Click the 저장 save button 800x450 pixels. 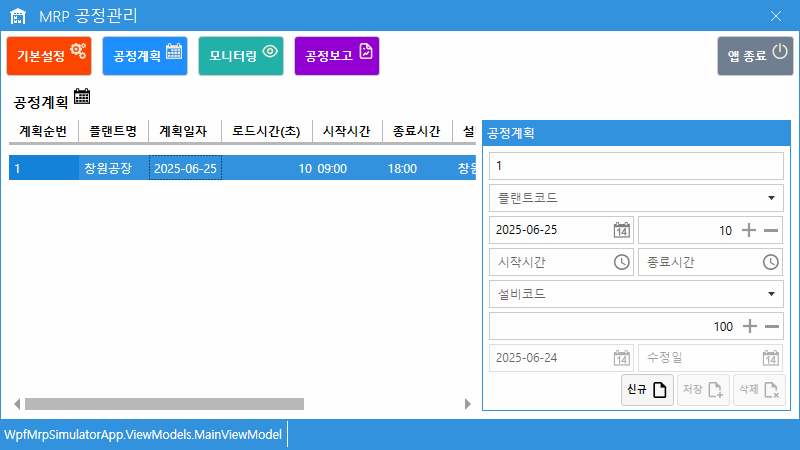click(x=703, y=390)
